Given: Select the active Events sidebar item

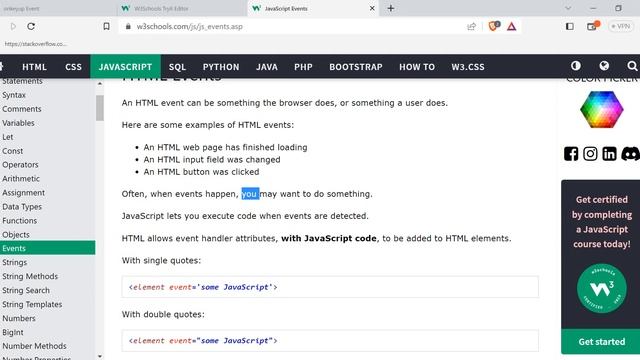Looking at the screenshot, I should click(x=47, y=248).
